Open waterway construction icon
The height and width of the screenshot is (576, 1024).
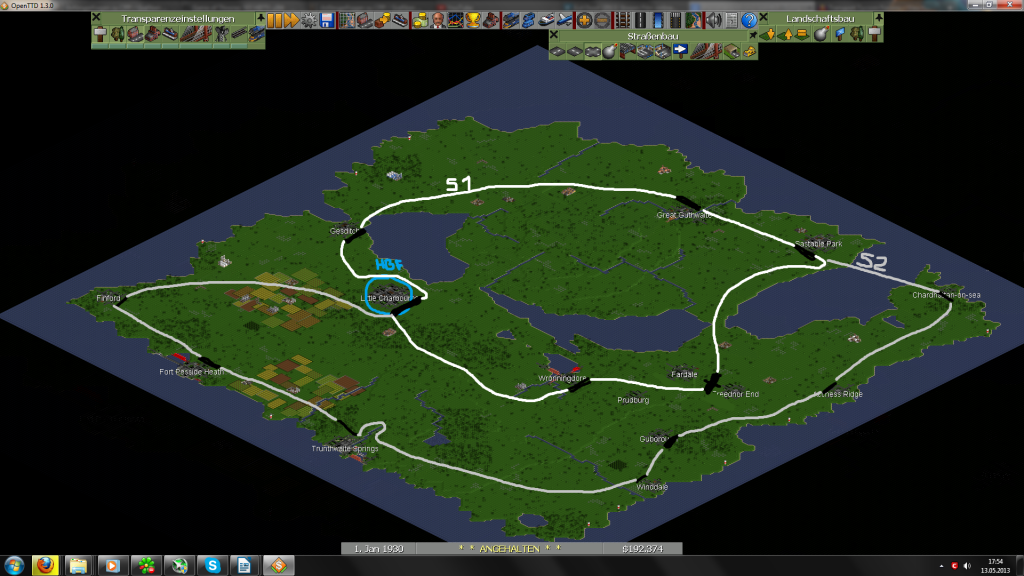(x=657, y=20)
